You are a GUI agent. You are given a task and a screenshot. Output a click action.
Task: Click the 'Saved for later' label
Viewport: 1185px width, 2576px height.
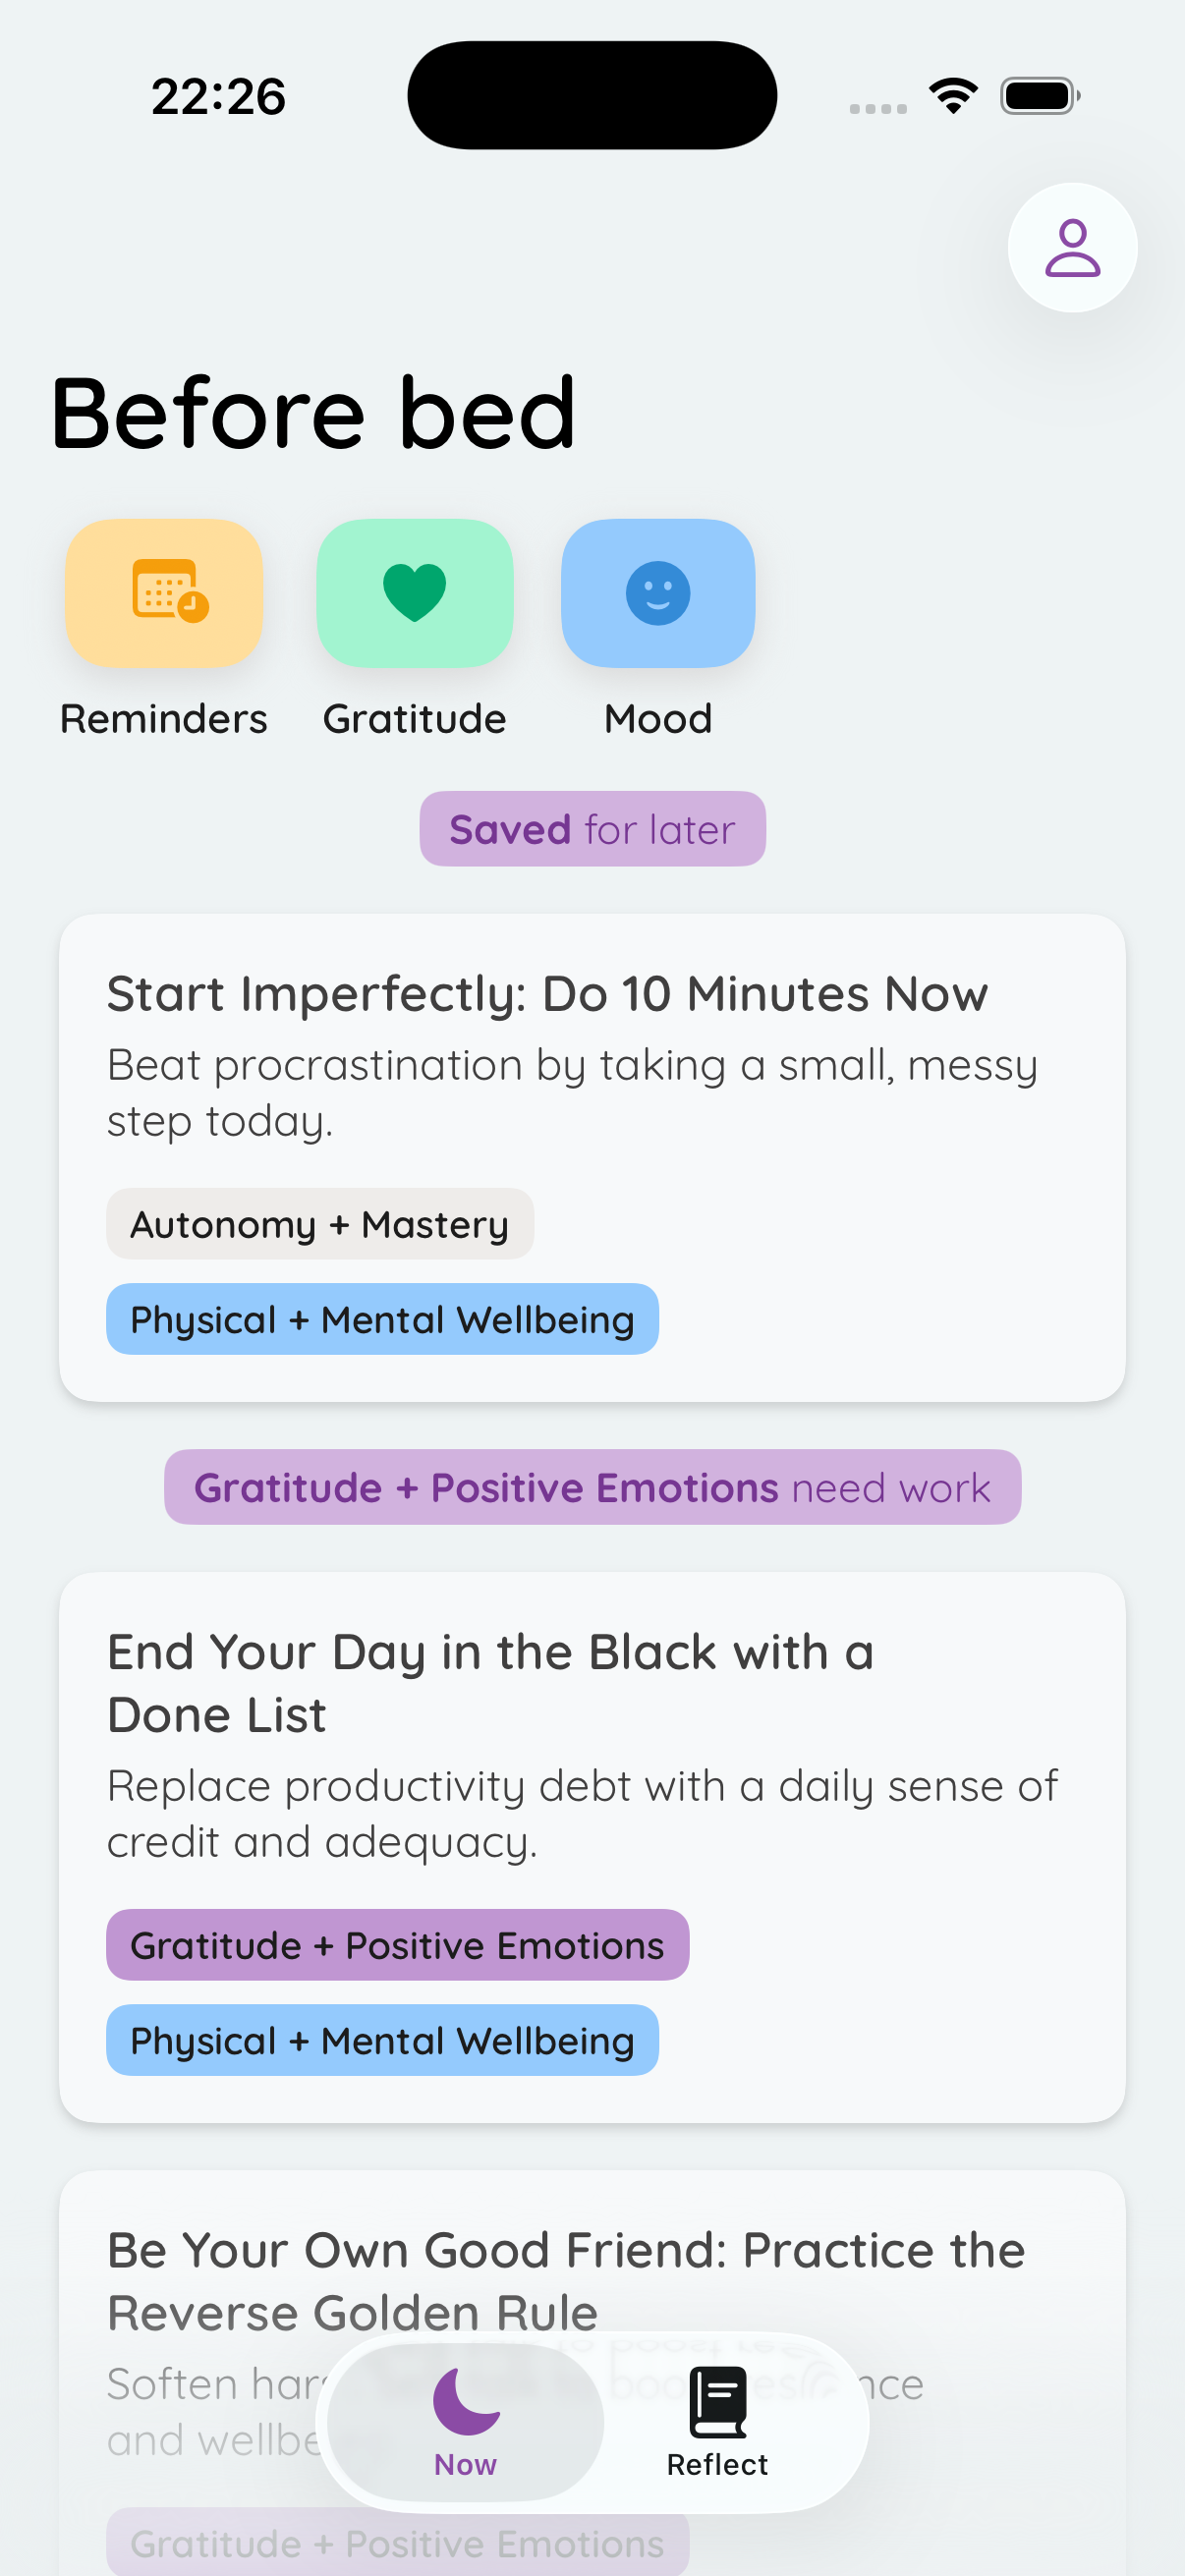[x=592, y=829]
